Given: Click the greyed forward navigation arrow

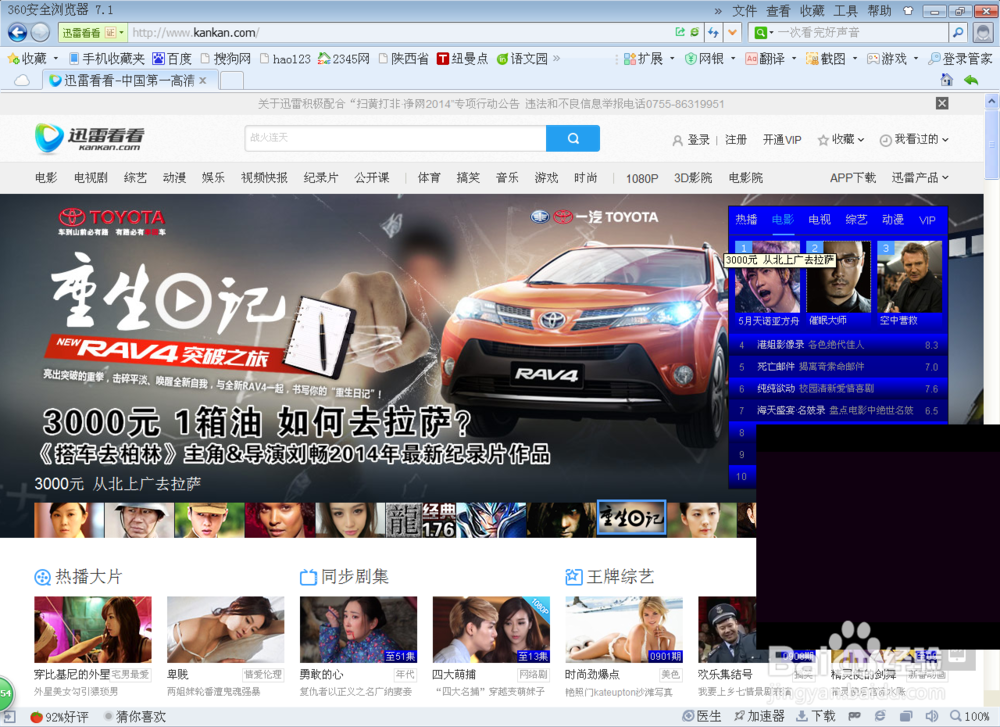Looking at the screenshot, I should pyautogui.click(x=40, y=32).
